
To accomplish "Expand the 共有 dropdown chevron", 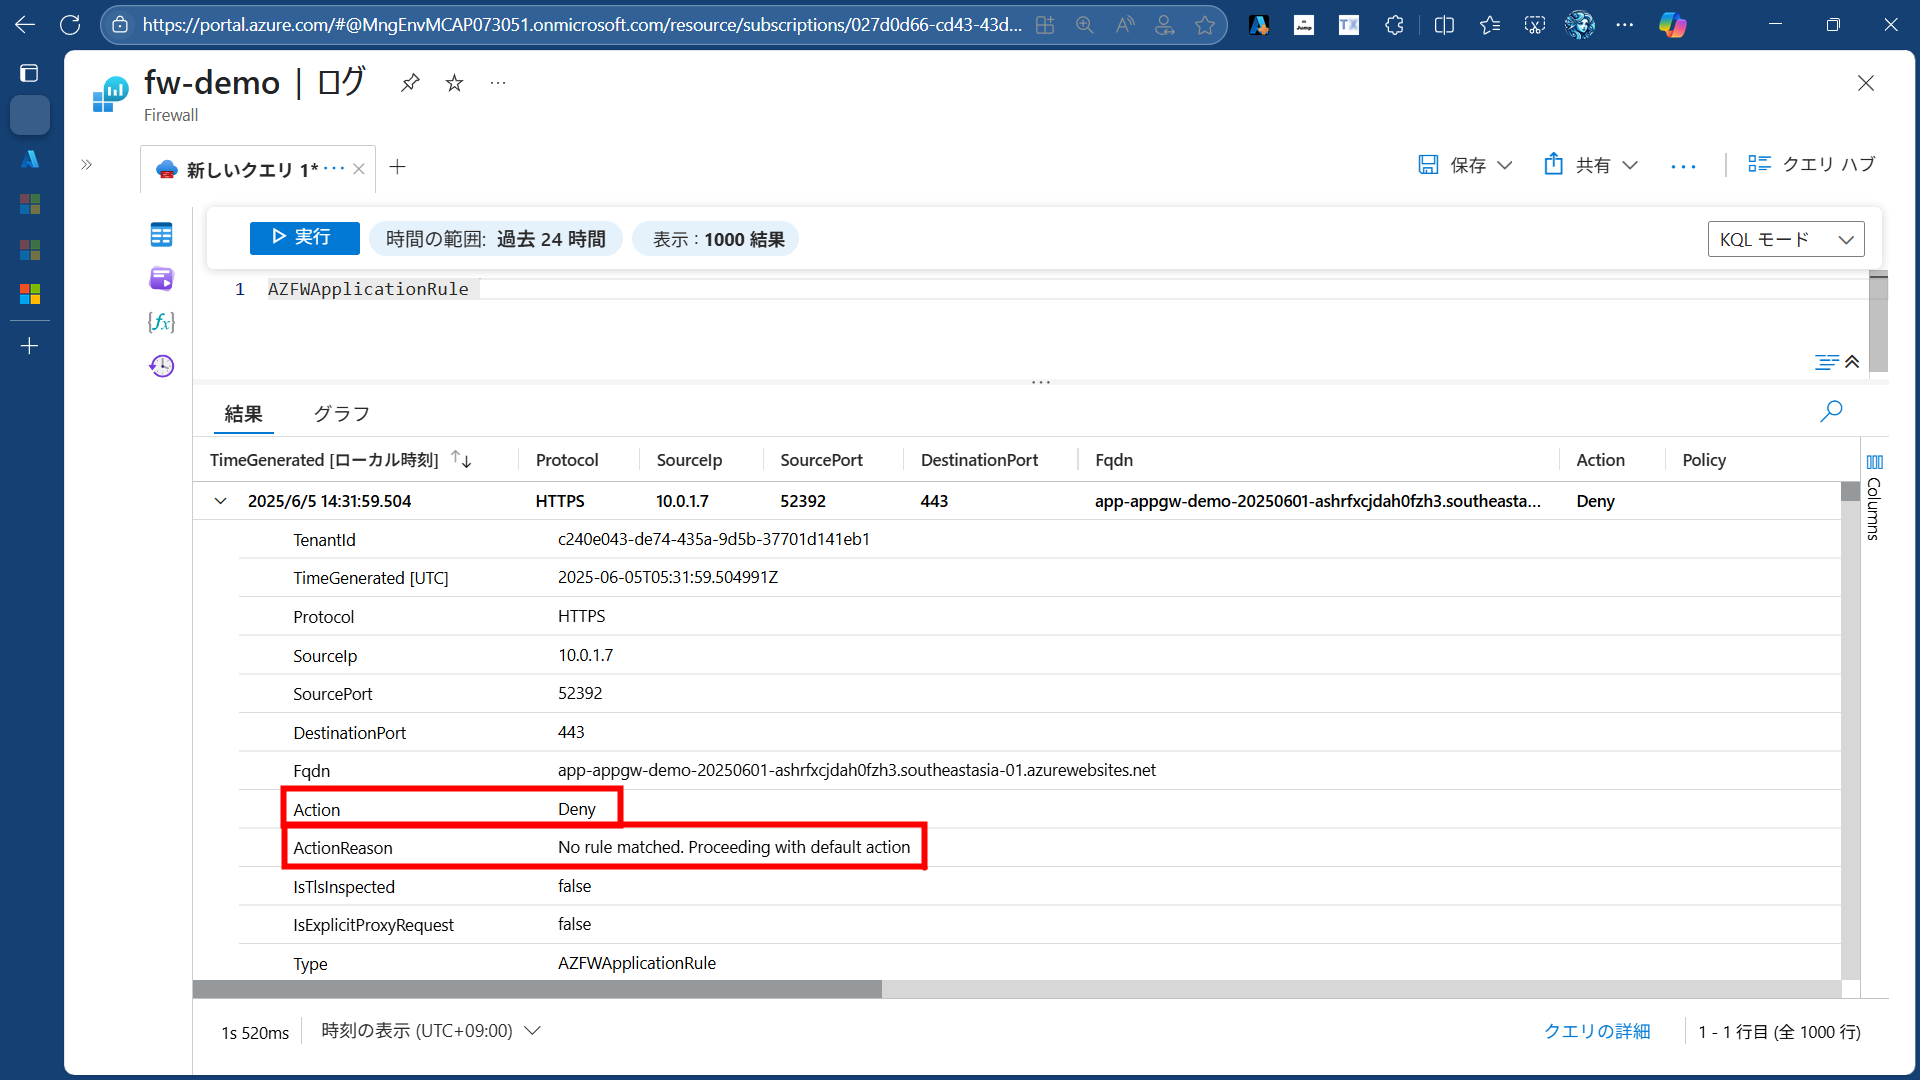I will click(x=1630, y=165).
